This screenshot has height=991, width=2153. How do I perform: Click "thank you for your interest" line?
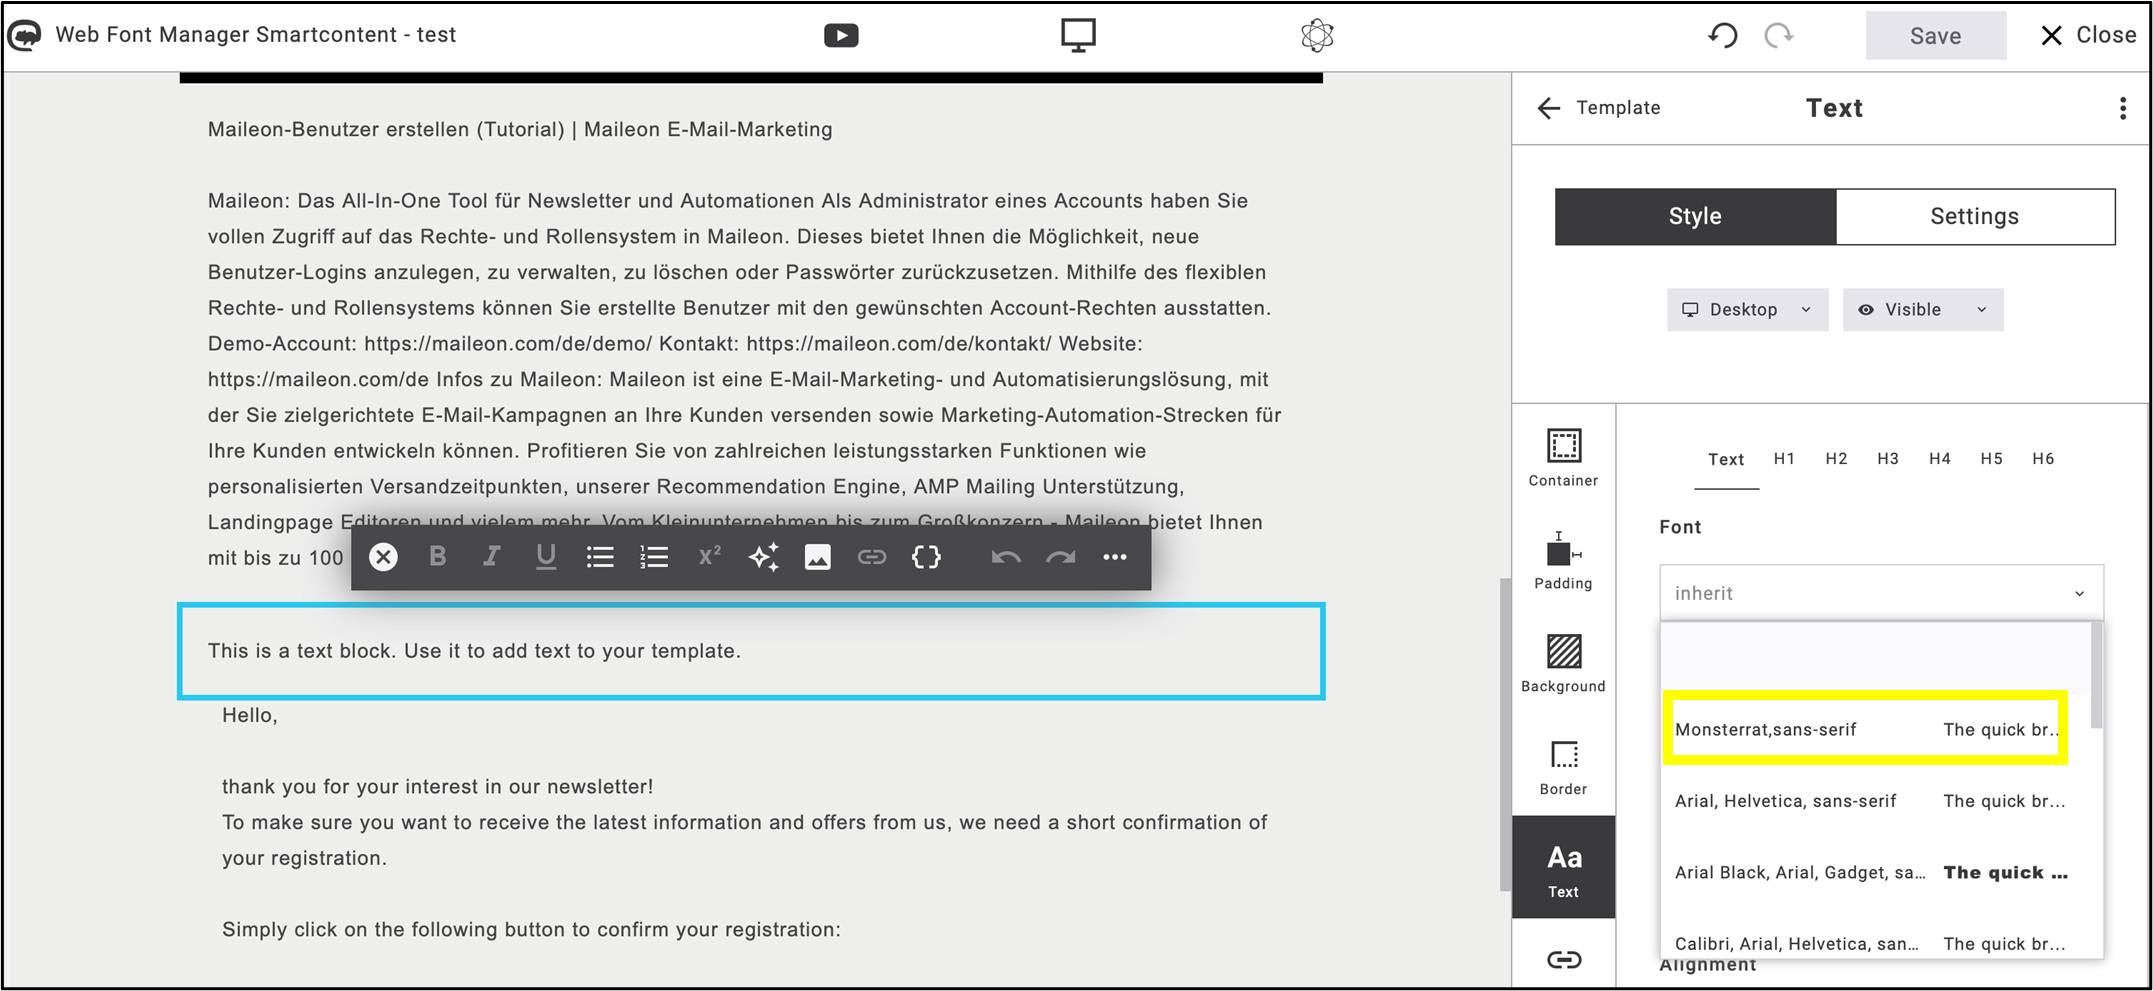(x=437, y=787)
